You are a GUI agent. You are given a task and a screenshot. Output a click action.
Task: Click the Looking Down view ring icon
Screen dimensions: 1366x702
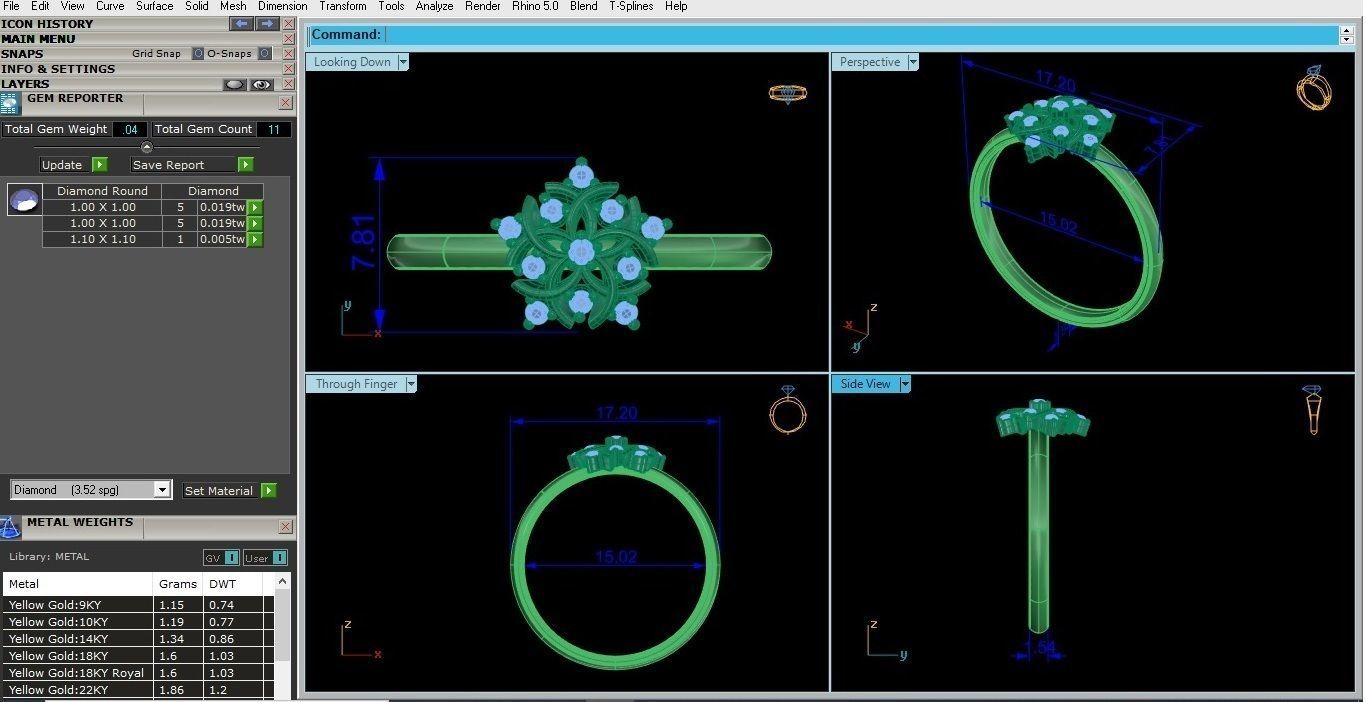[x=788, y=93]
